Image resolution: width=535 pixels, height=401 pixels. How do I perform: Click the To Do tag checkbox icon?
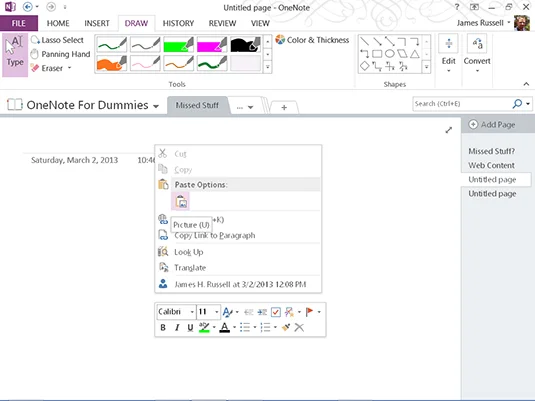pos(276,312)
